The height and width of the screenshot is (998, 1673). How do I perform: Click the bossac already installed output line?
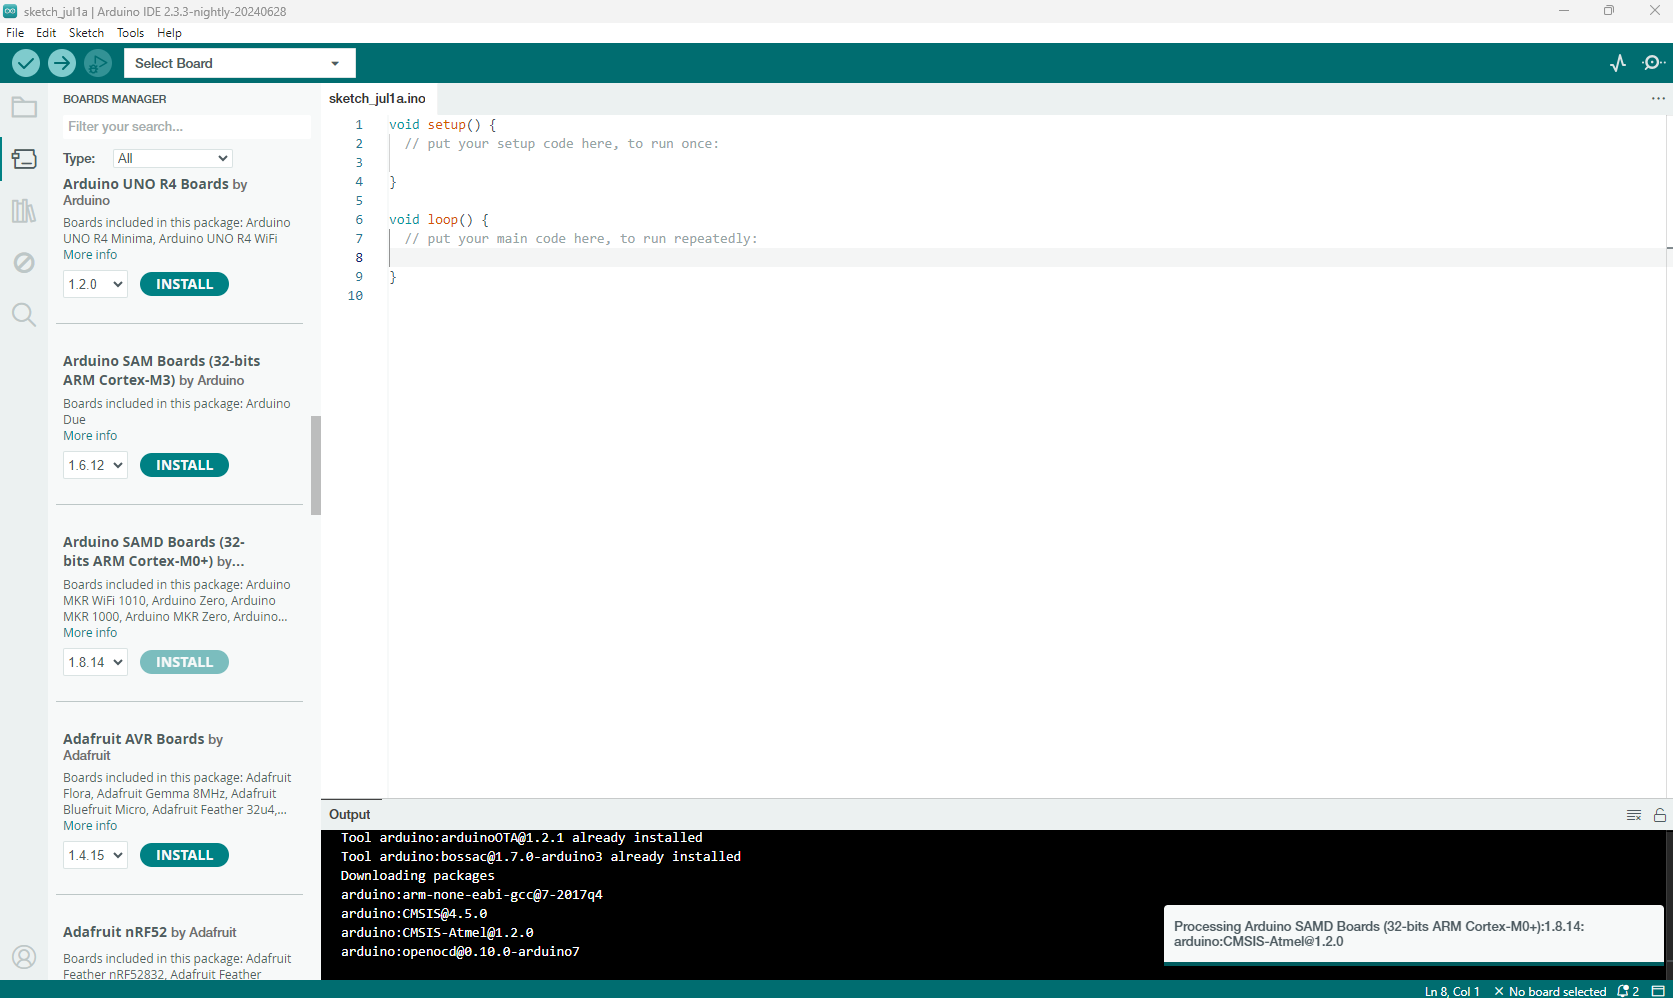(541, 857)
